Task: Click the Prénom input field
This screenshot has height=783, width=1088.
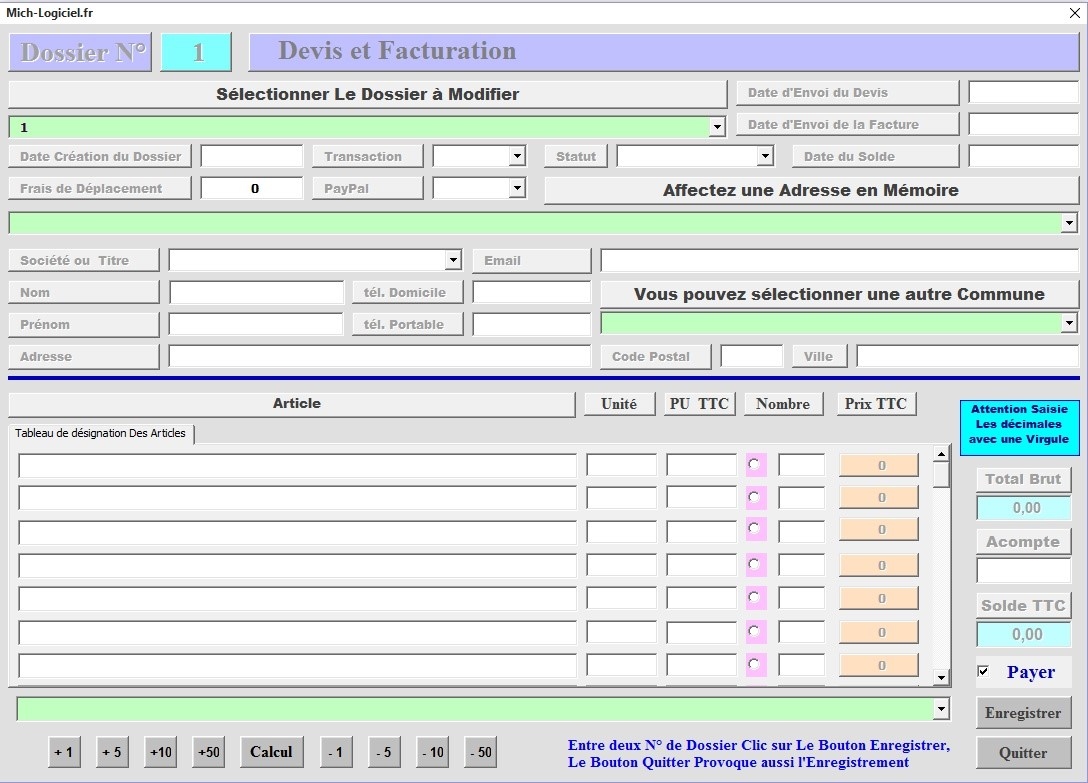Action: pos(256,324)
